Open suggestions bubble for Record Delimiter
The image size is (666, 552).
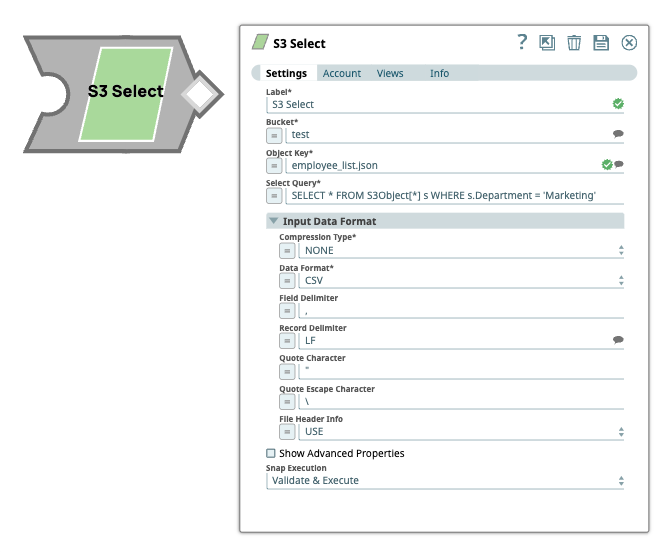[x=618, y=340]
